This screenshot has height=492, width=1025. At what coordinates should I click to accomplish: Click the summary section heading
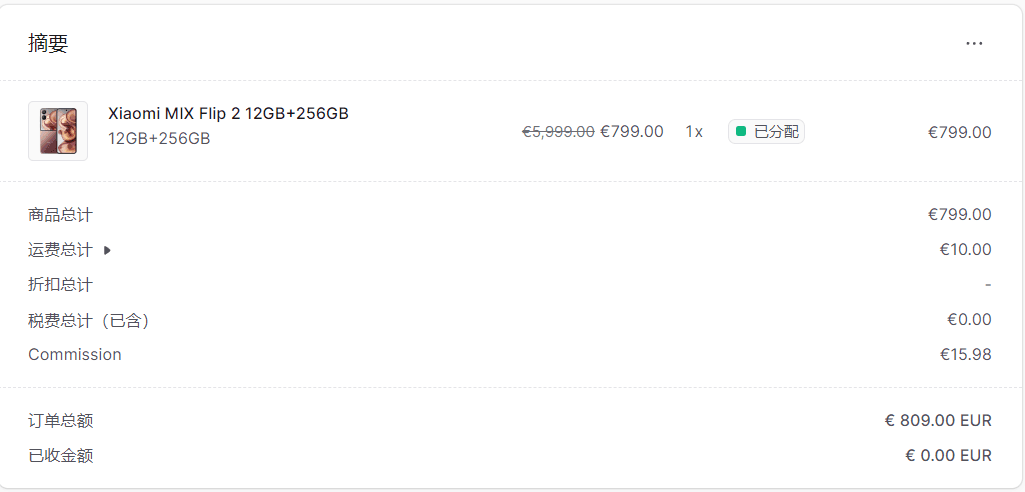[x=48, y=44]
